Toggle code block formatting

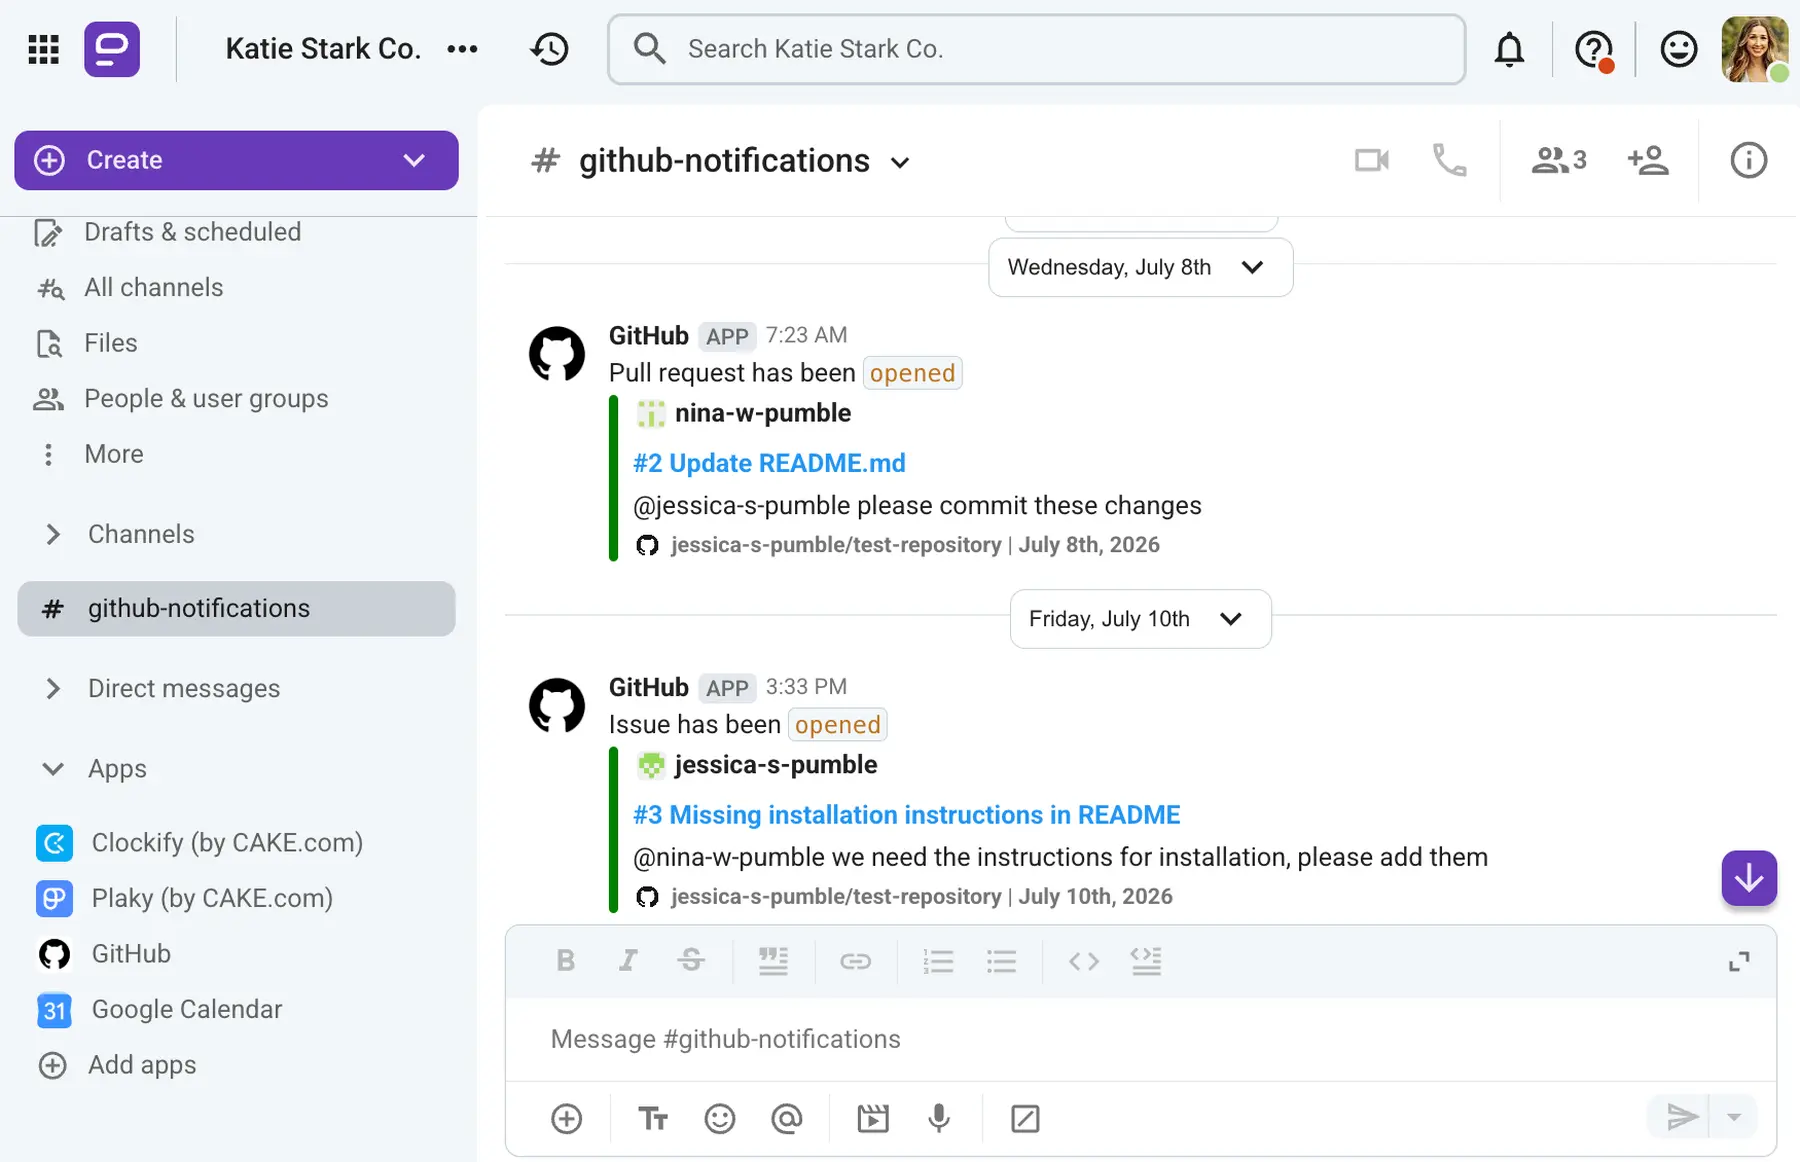[1146, 961]
